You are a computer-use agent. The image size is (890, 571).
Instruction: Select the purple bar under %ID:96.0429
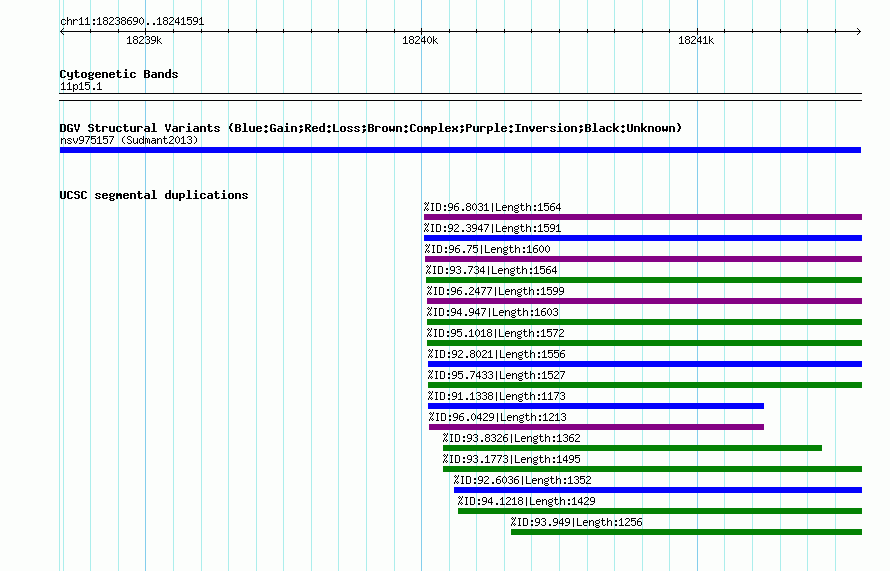pos(596,427)
